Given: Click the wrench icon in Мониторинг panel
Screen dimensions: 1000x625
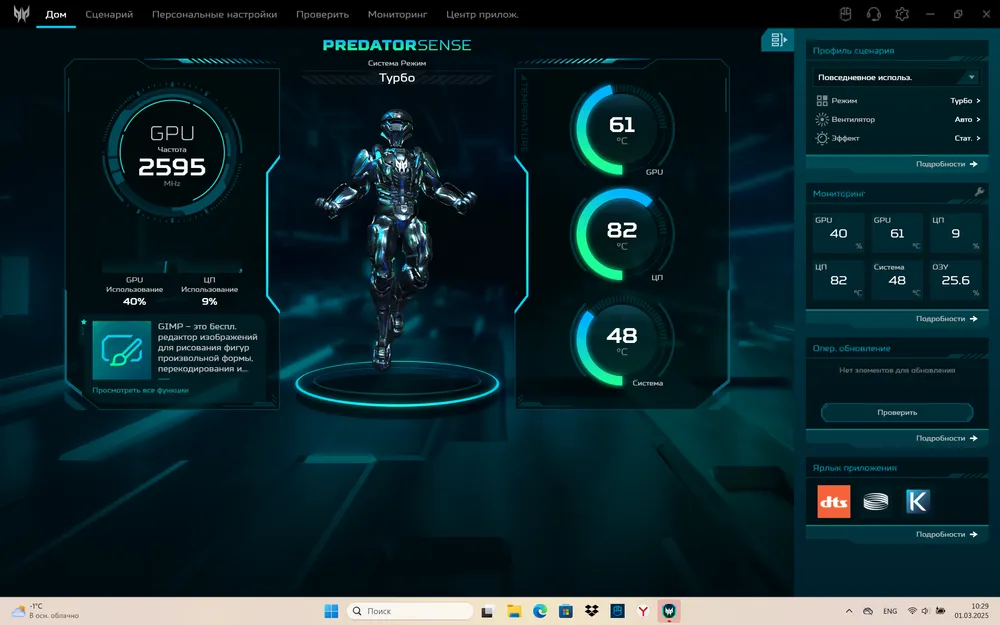Looking at the screenshot, I should click(x=979, y=192).
